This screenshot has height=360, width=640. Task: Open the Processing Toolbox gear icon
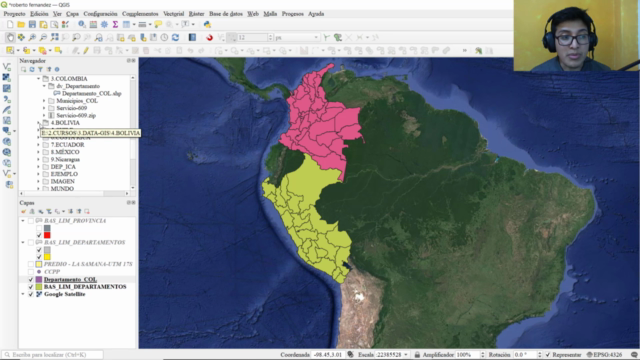point(104,25)
